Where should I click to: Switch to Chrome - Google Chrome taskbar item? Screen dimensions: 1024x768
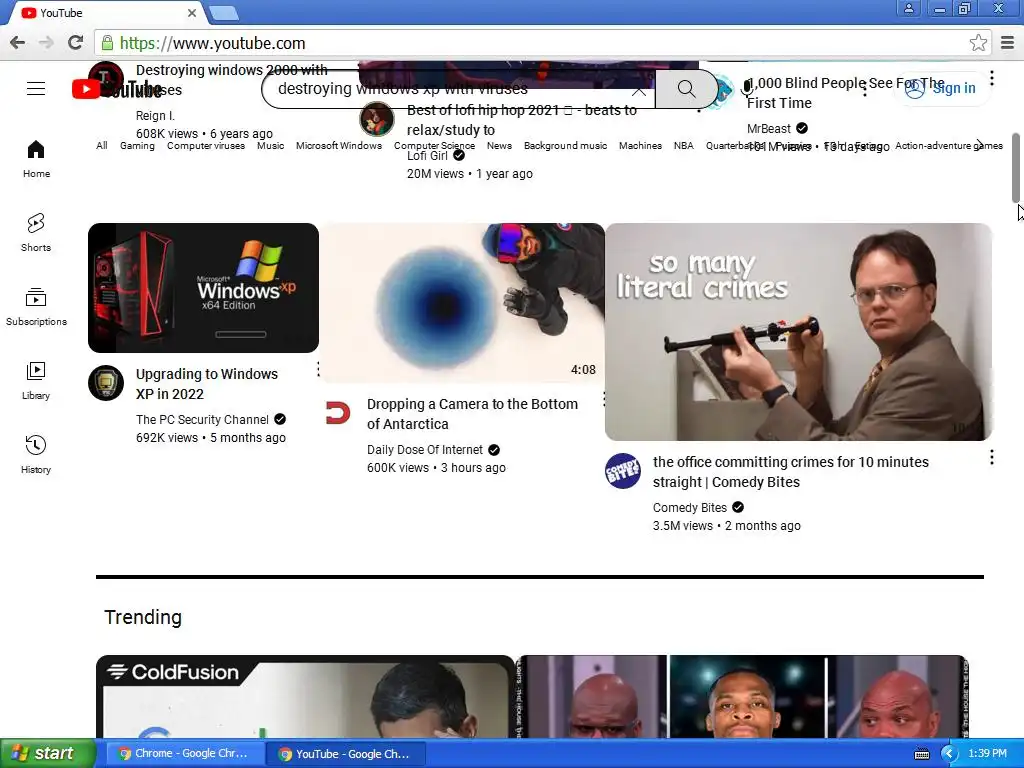click(184, 754)
